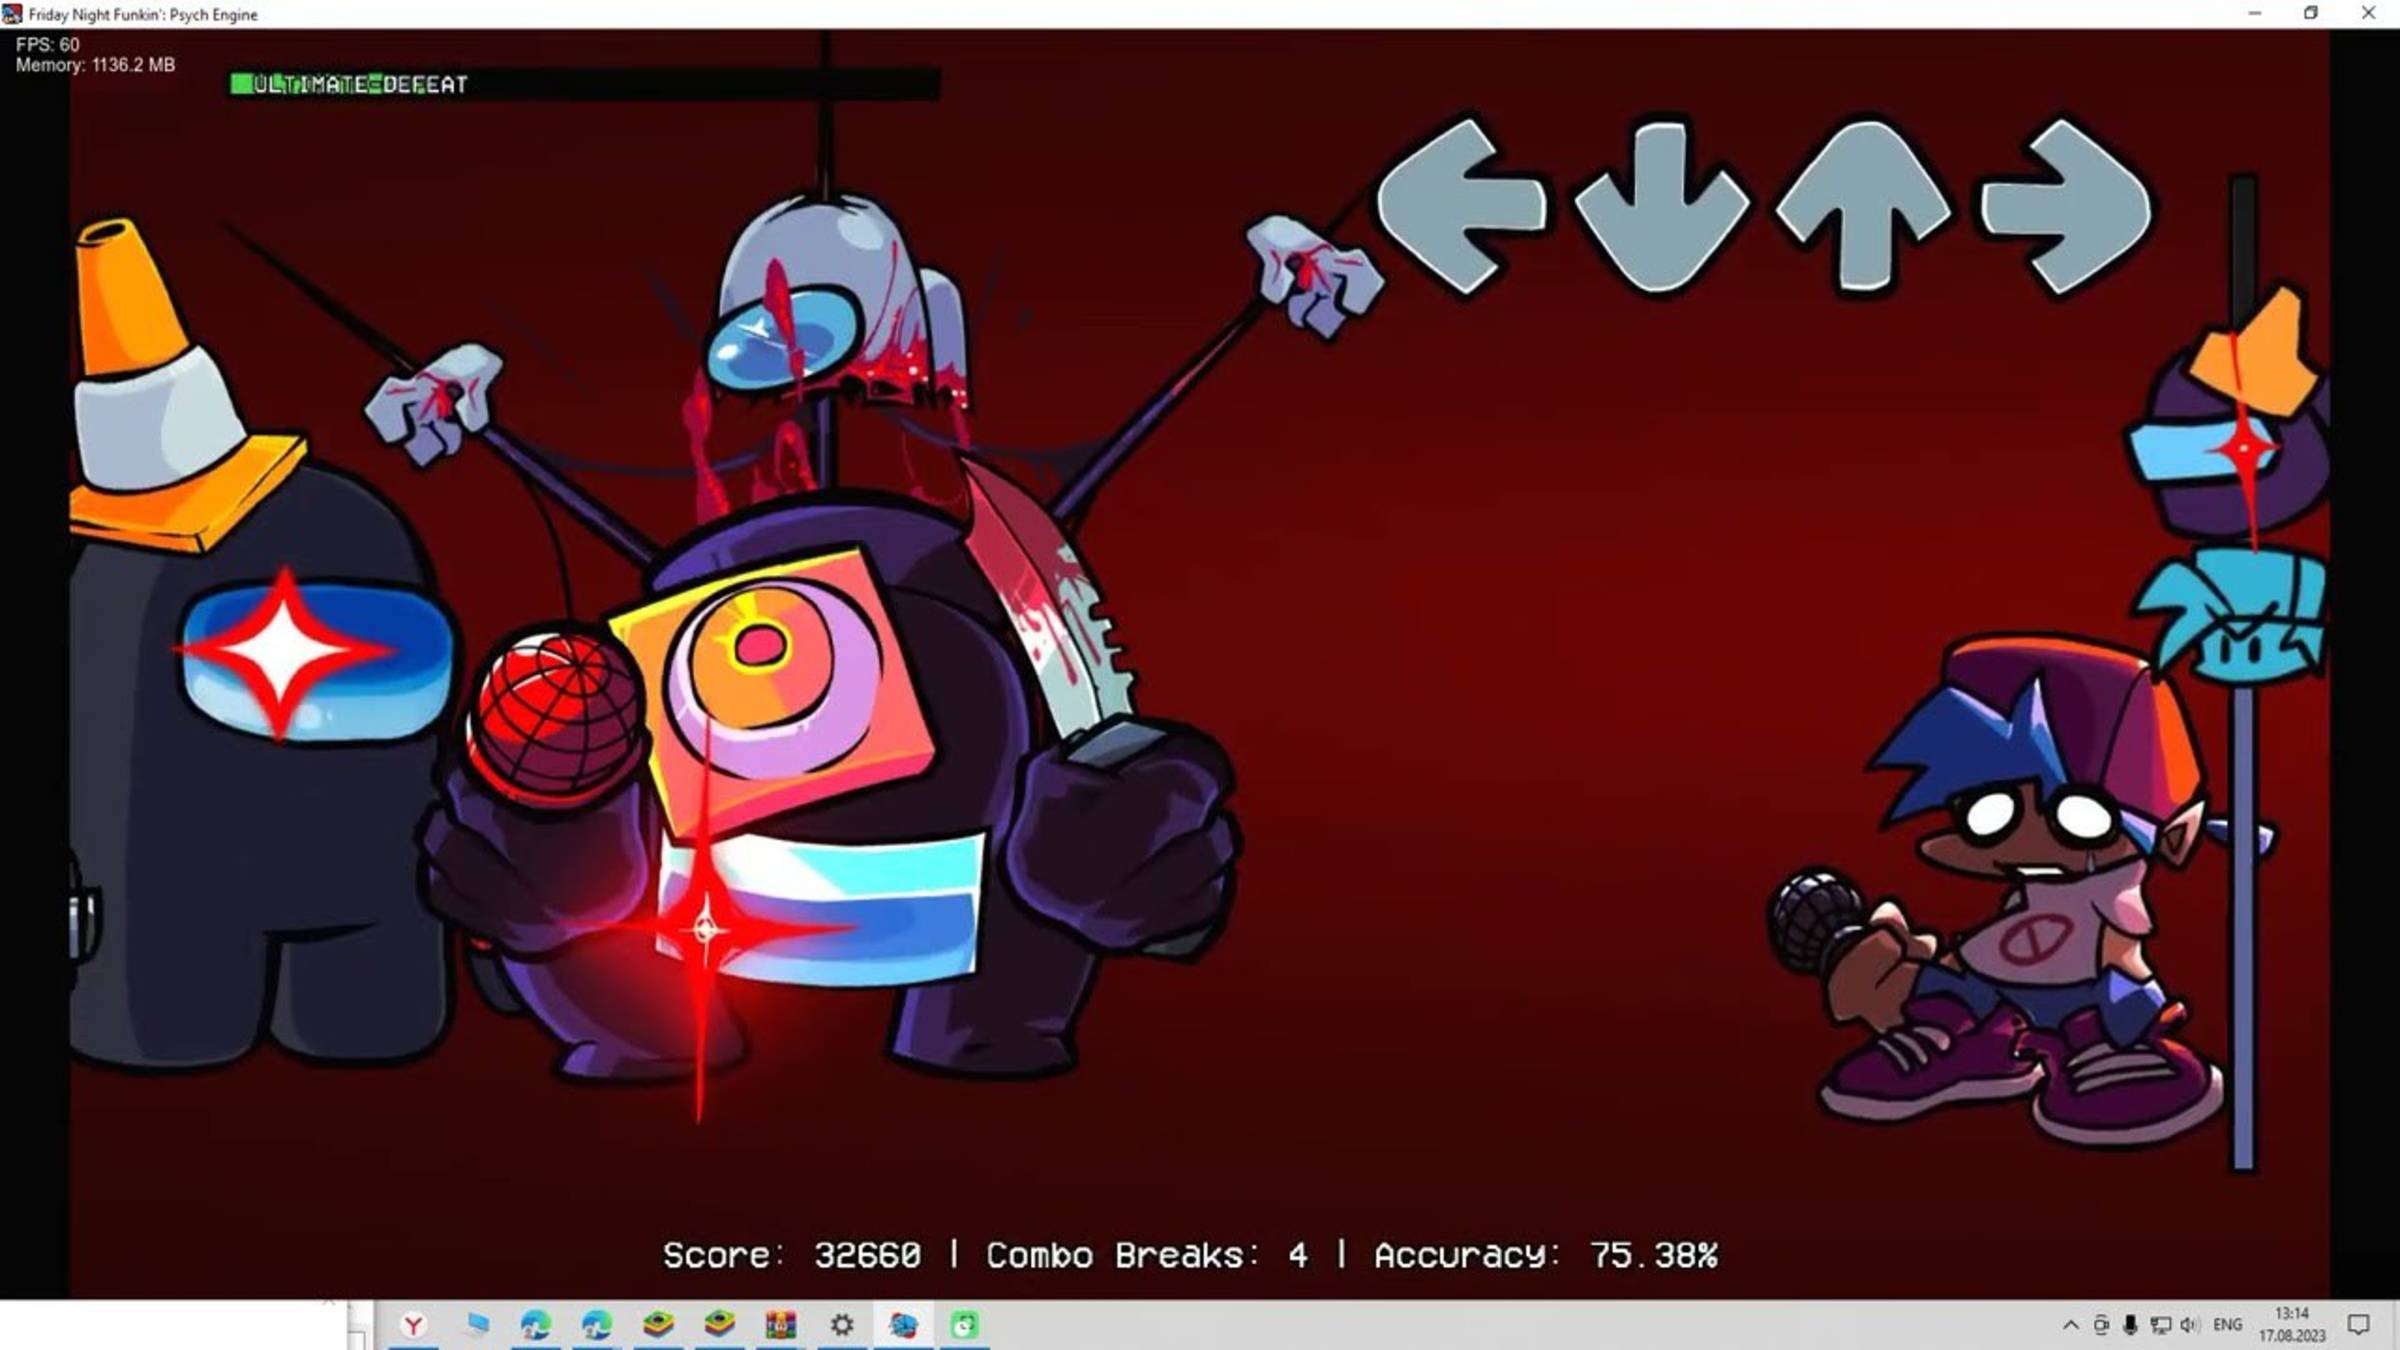This screenshot has height=1350, width=2400.
Task: Open the notification center icon
Action: (2359, 1325)
